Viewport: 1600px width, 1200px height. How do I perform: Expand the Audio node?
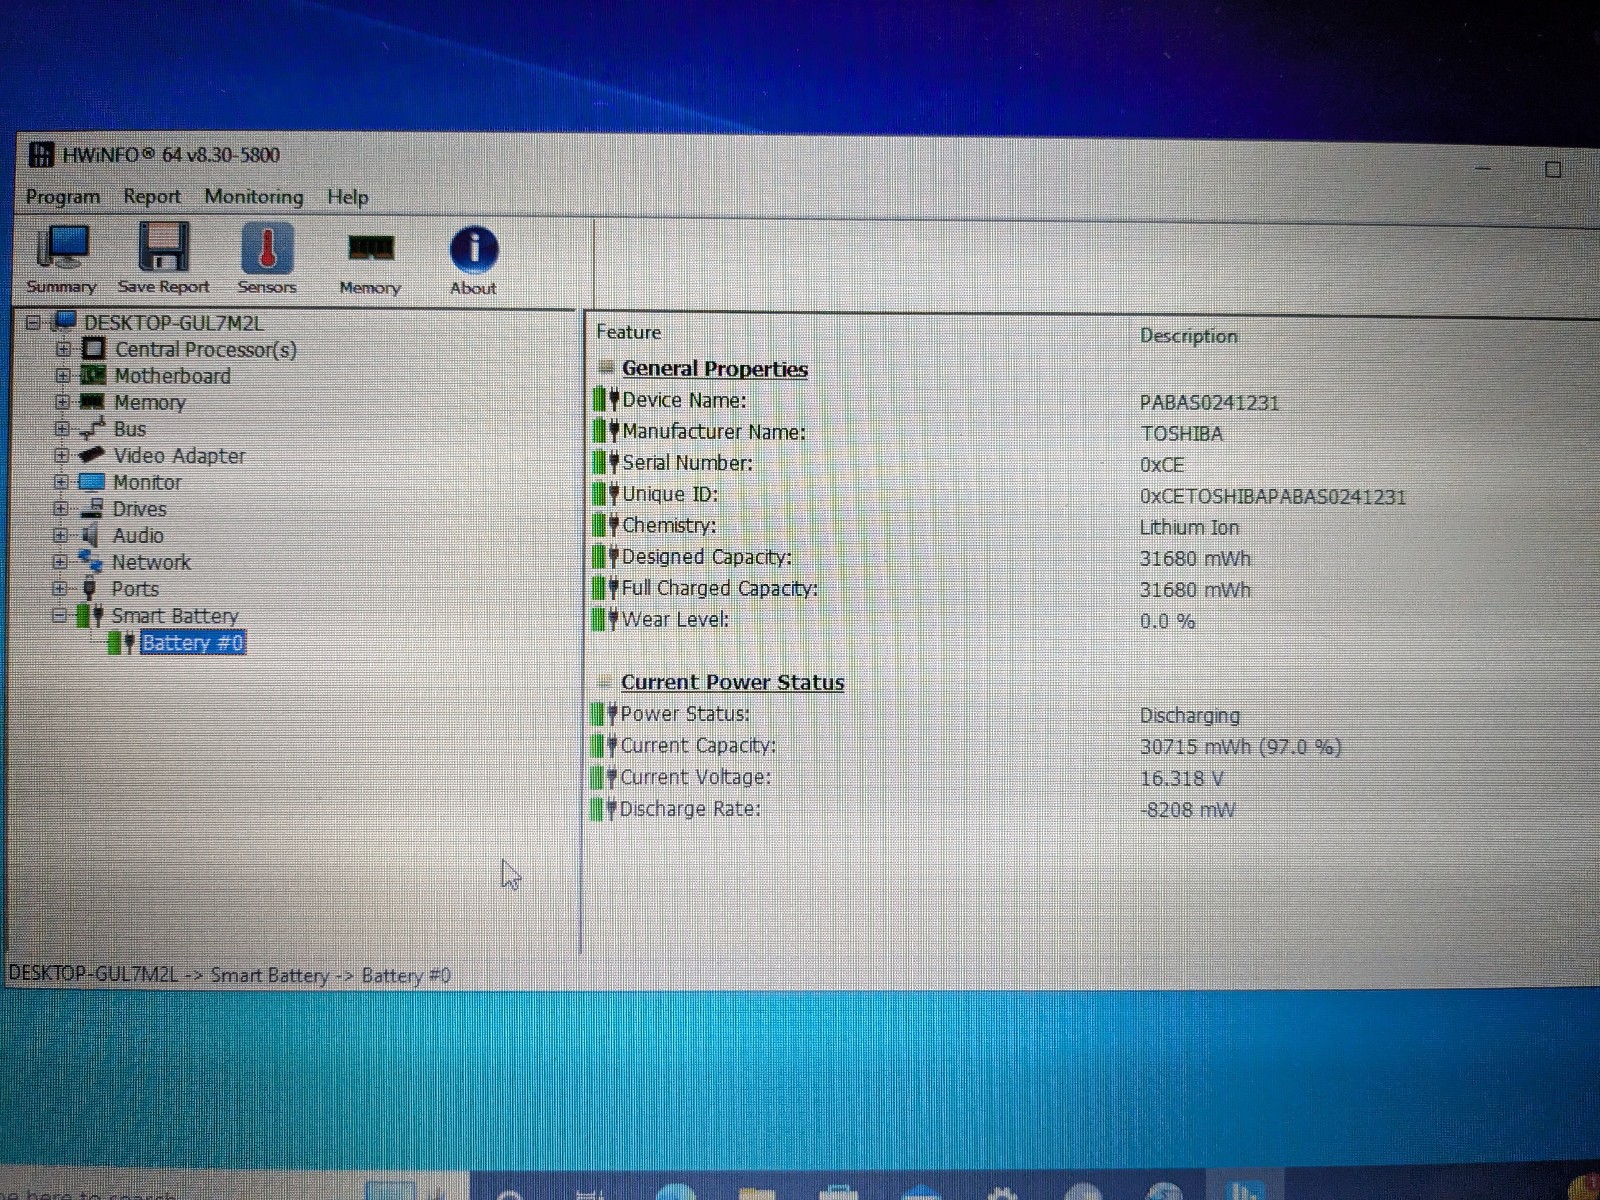pos(60,535)
